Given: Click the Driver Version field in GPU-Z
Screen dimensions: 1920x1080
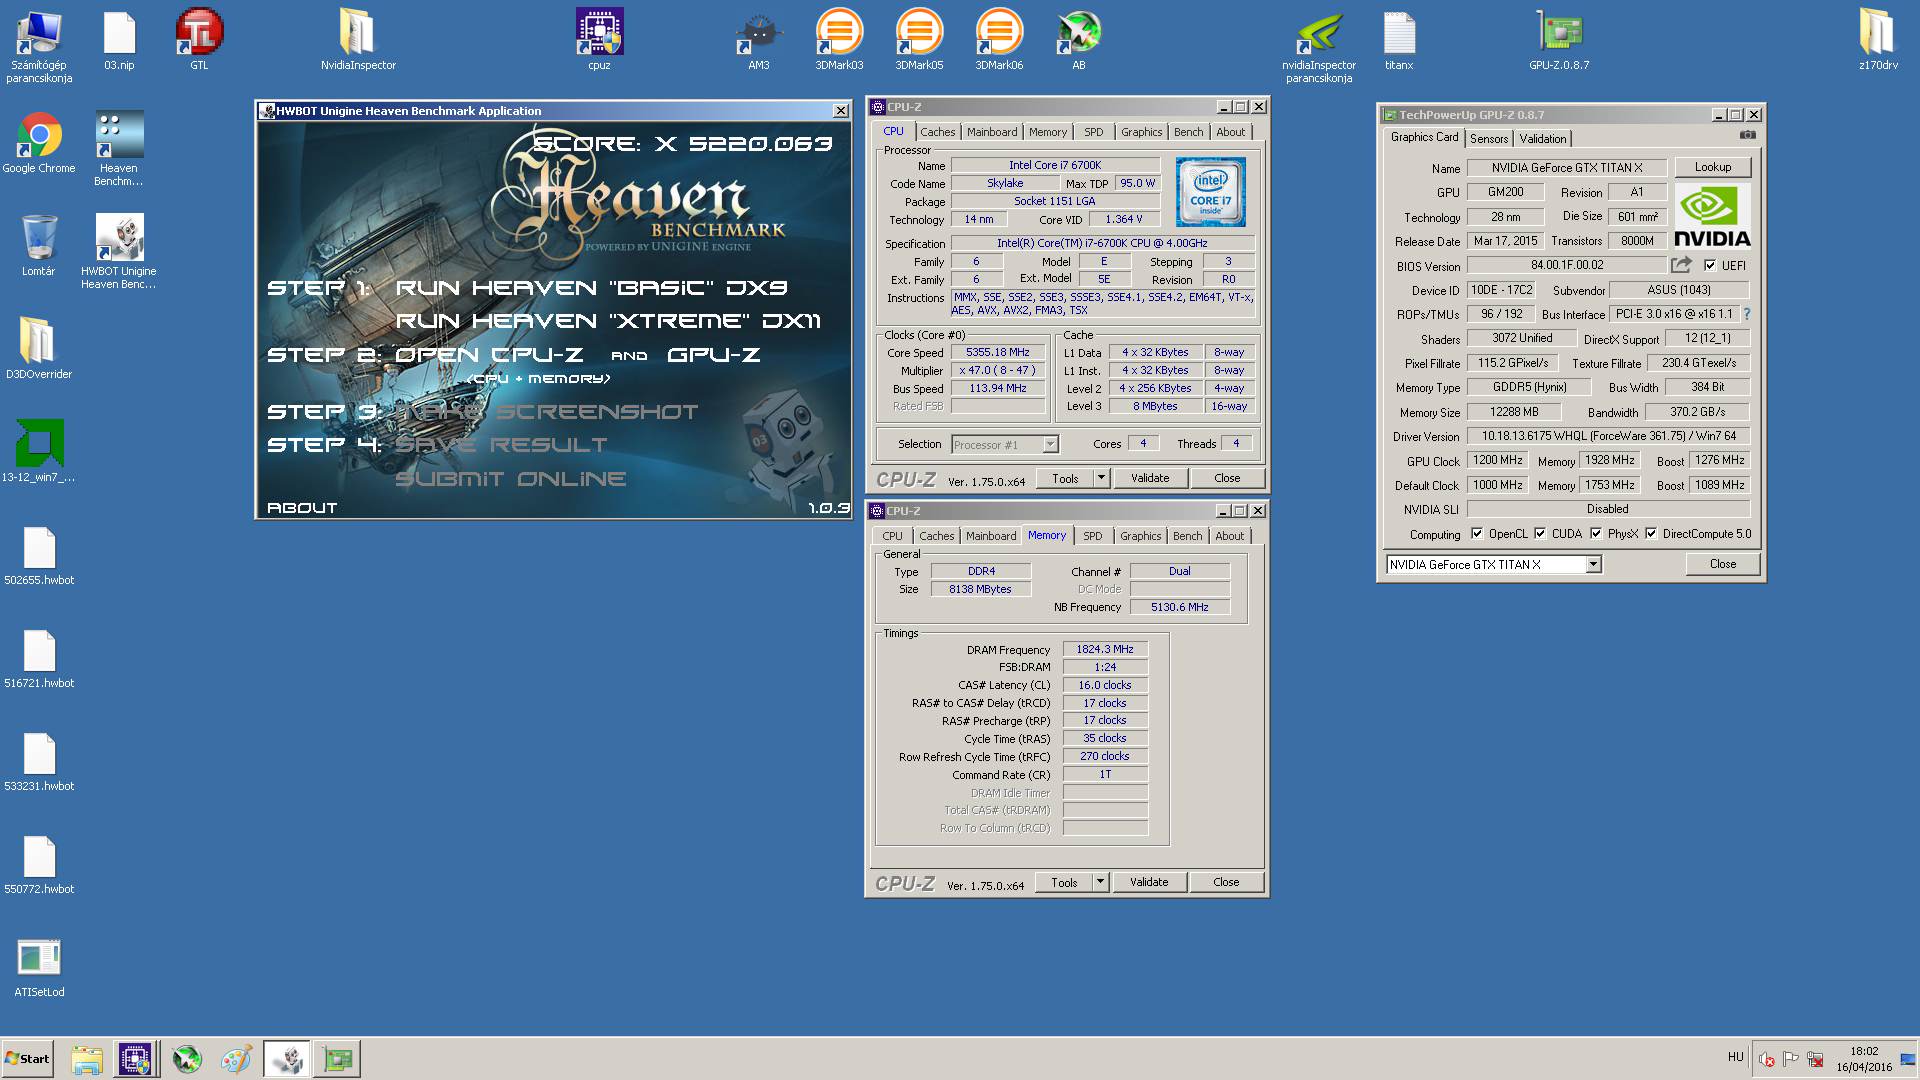Looking at the screenshot, I should [x=1608, y=436].
